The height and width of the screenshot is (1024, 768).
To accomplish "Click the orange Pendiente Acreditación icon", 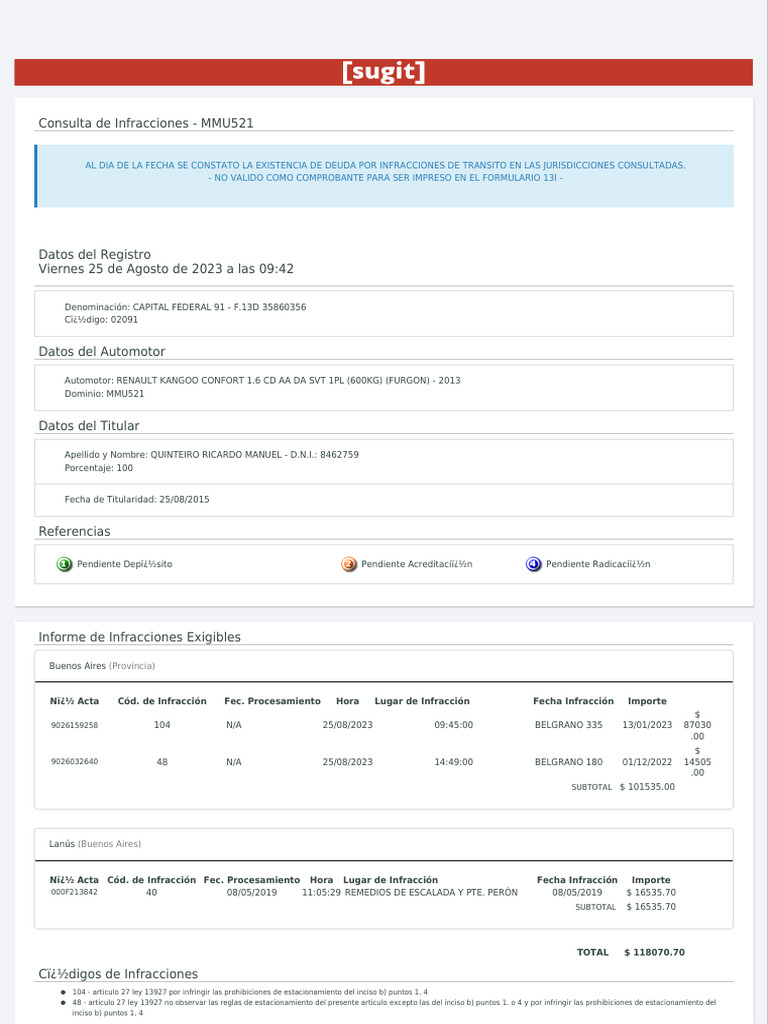I will (349, 564).
